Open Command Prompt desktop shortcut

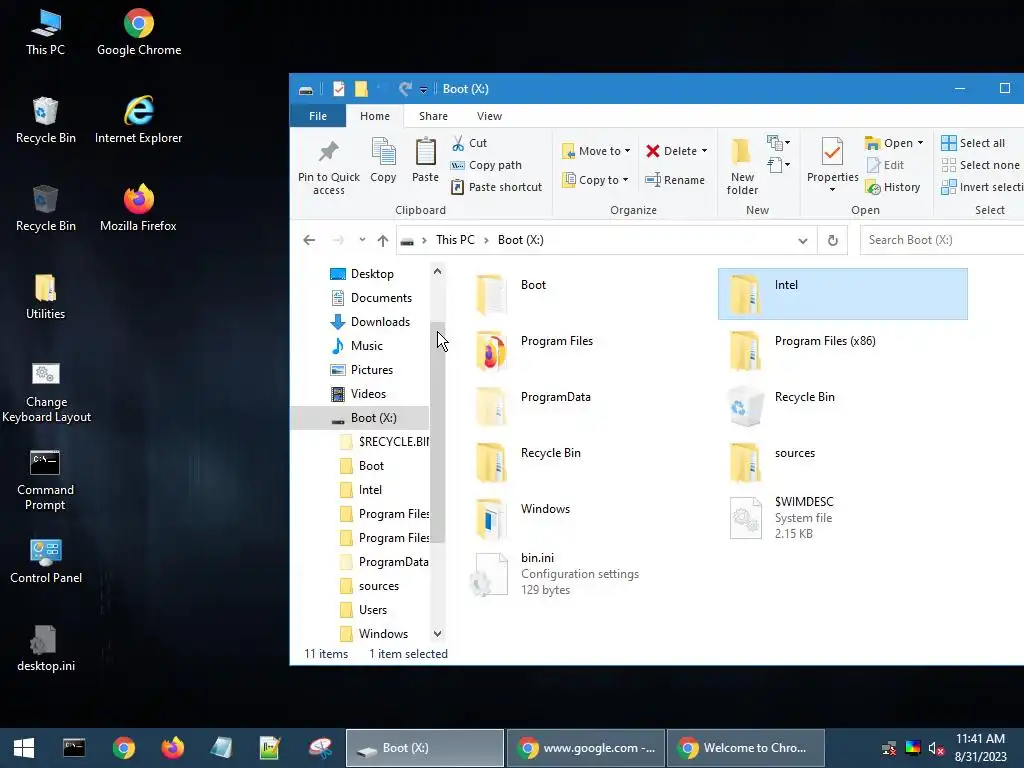45,480
